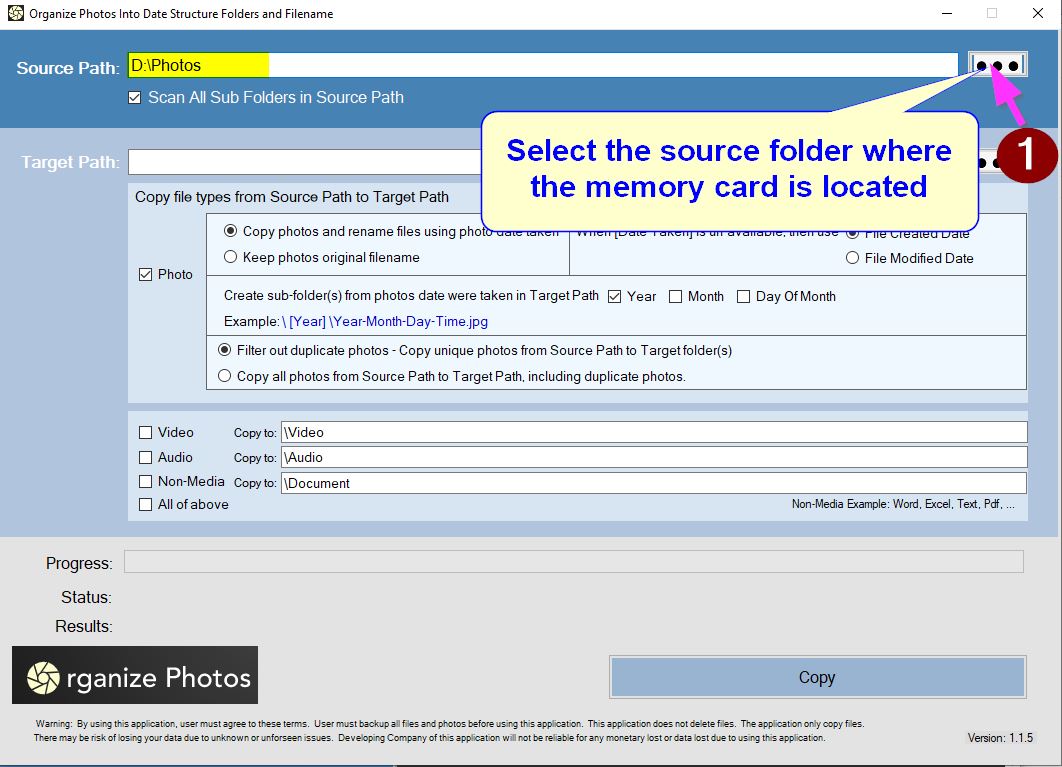Toggle the Photo checkbox
This screenshot has height=767, width=1062.
[146, 275]
